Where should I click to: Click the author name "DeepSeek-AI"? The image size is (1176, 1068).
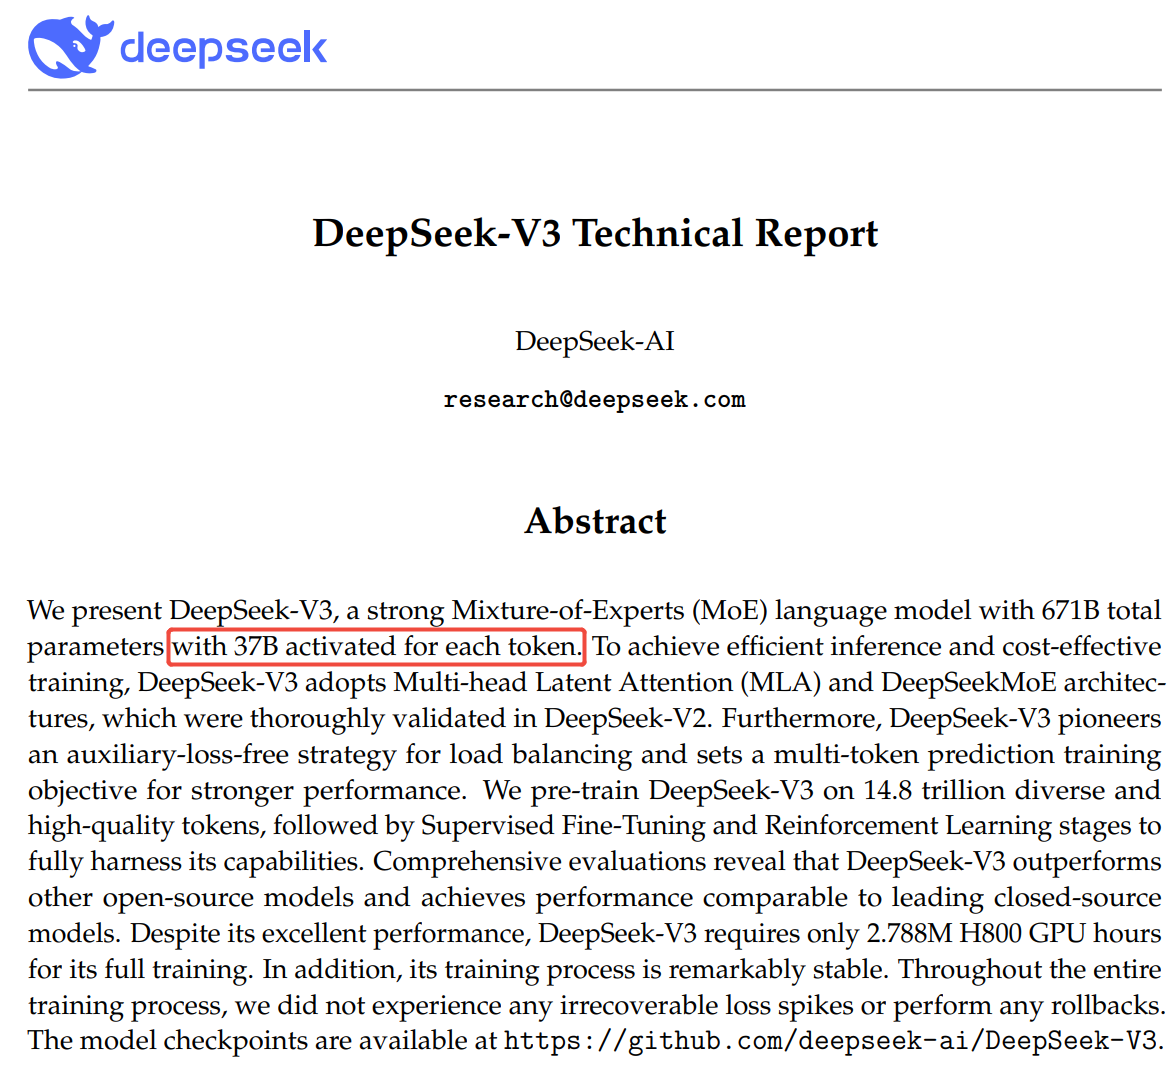pos(594,341)
